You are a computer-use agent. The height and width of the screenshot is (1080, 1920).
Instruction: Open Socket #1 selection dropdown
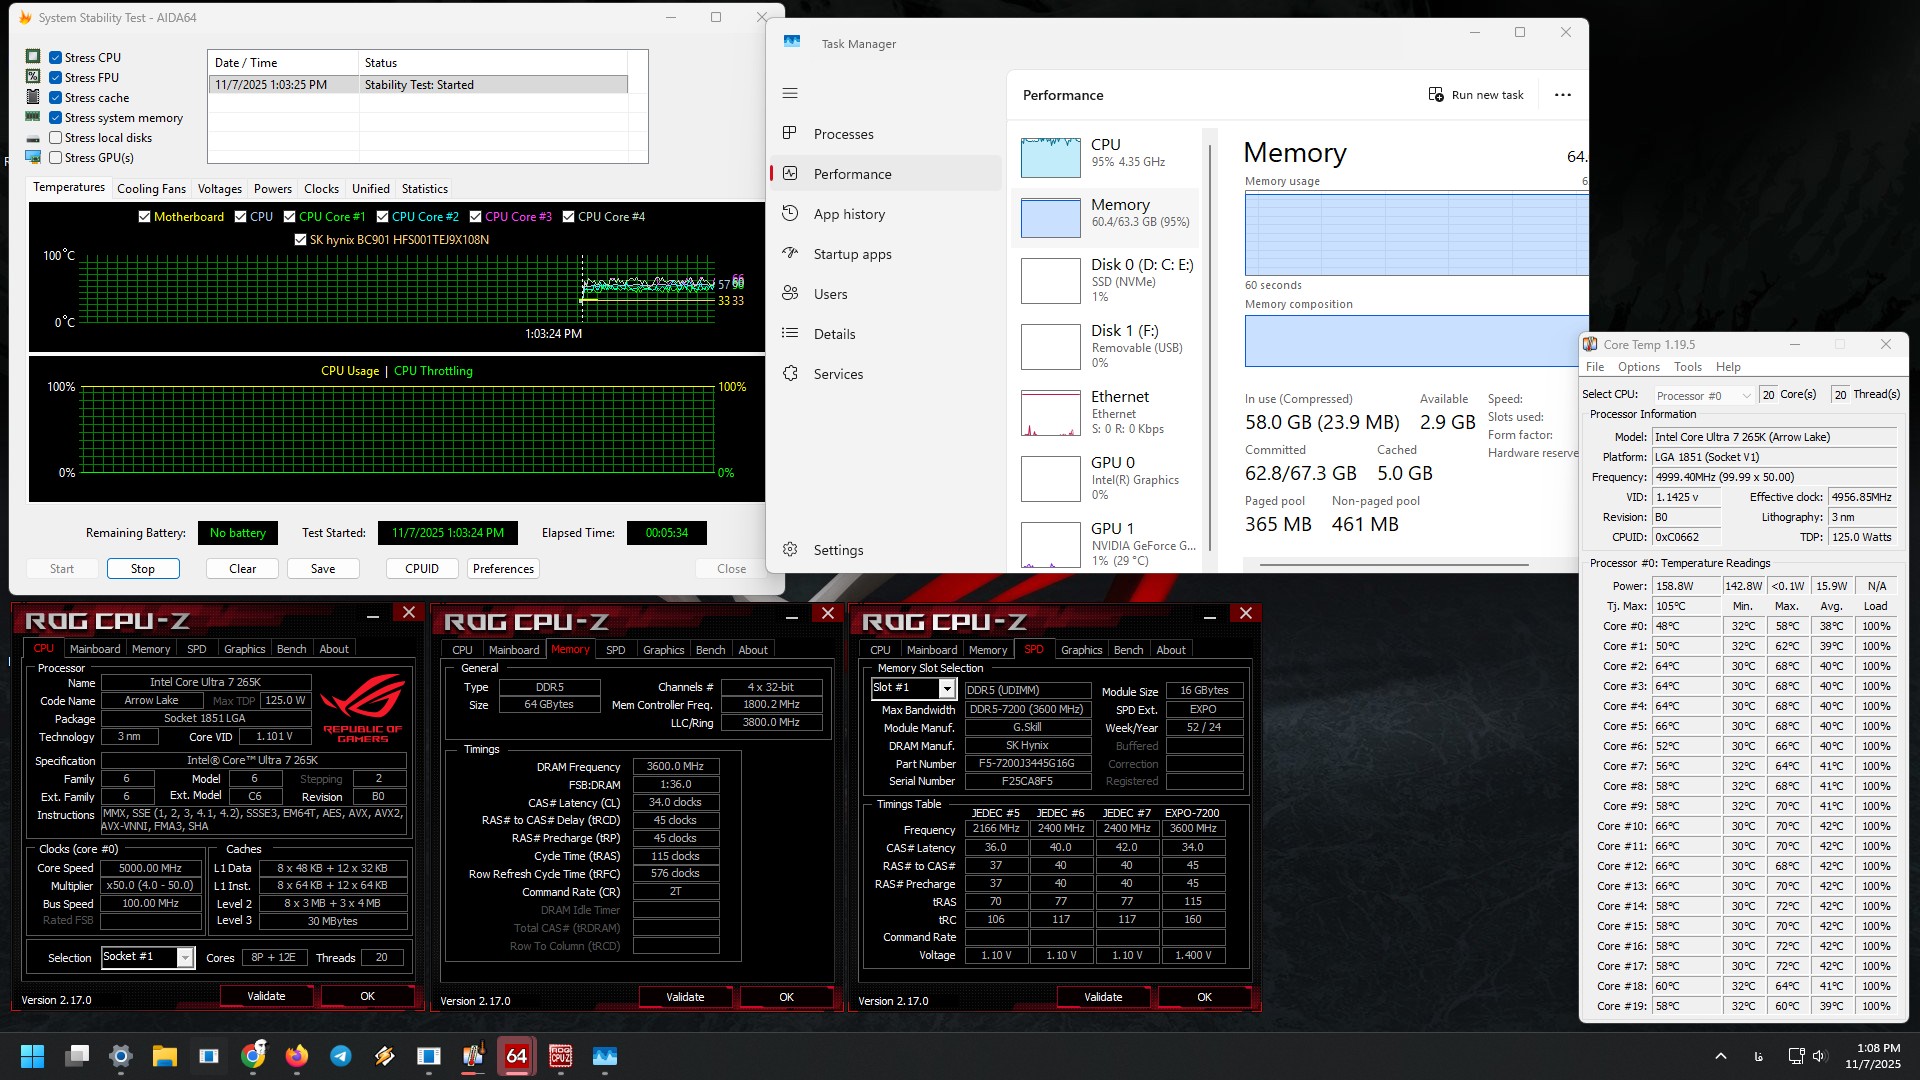click(x=185, y=958)
